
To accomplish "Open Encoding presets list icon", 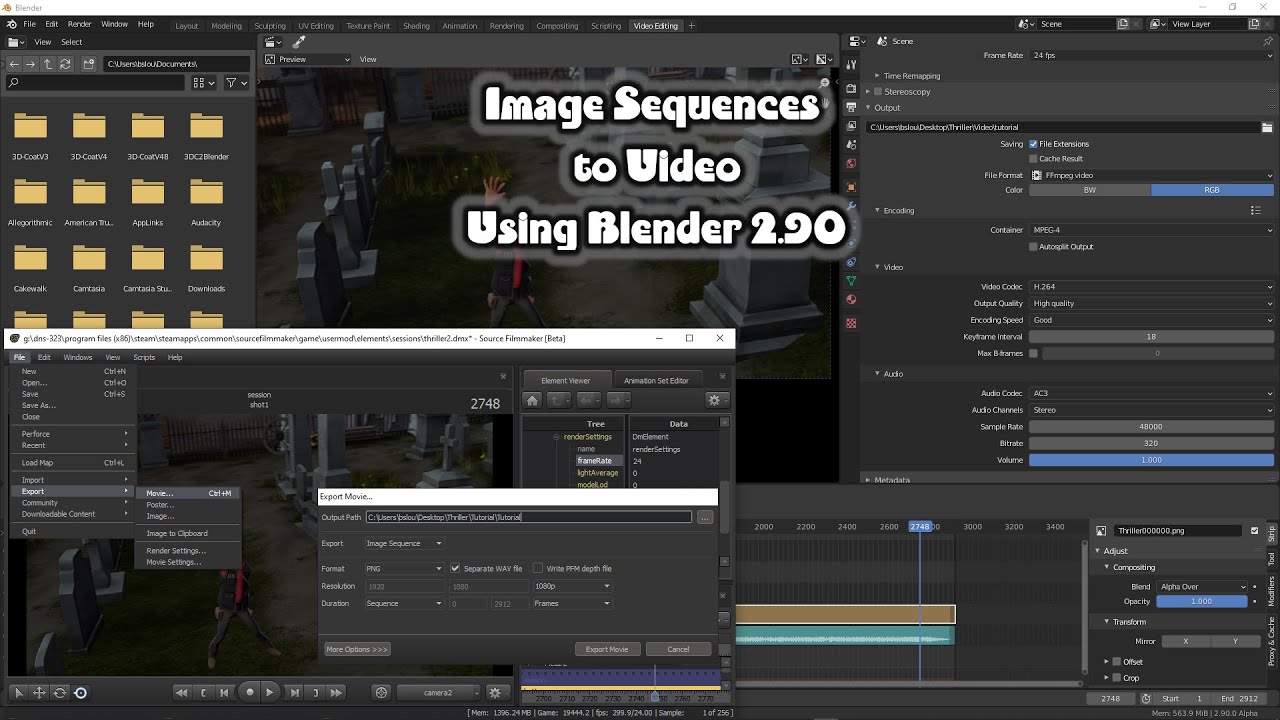I will coord(1256,210).
